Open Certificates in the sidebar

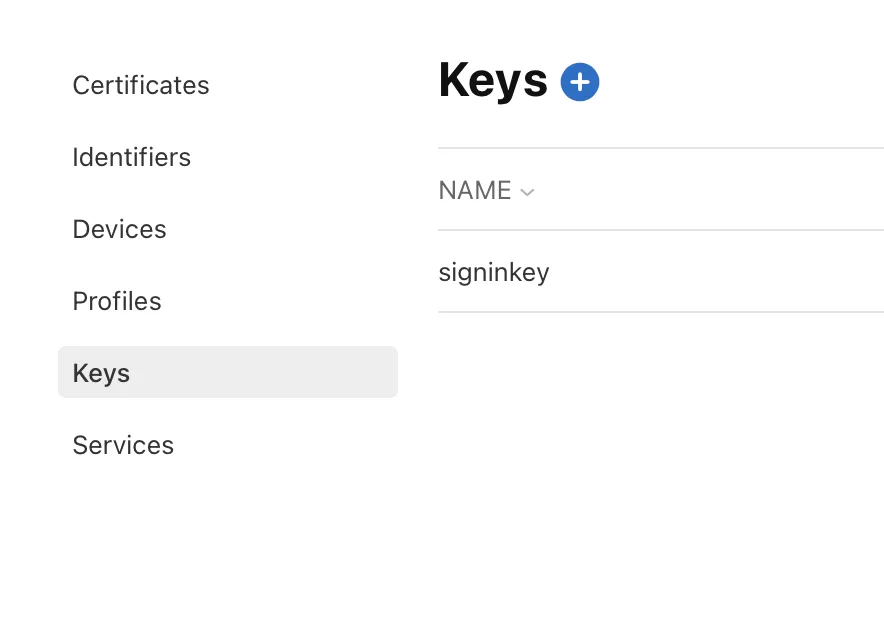(141, 86)
